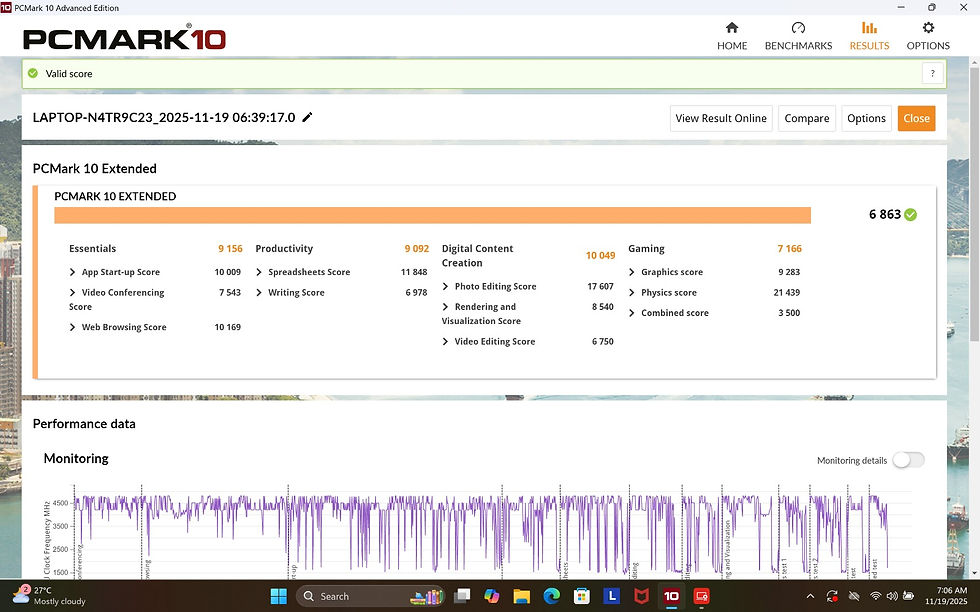Click the CPU clock frequency monitoring chart
The height and width of the screenshot is (612, 980).
coord(481,530)
